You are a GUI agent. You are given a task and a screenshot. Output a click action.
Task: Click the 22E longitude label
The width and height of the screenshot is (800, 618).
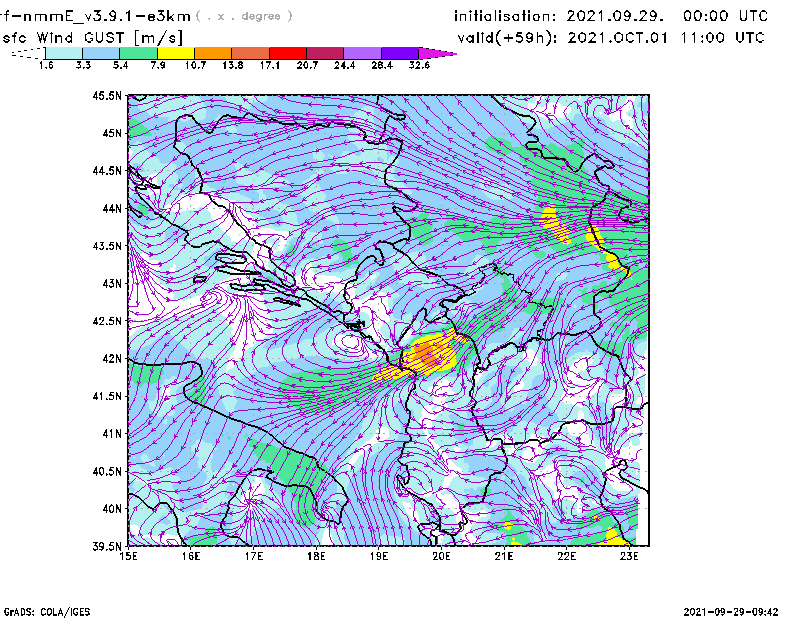567,556
